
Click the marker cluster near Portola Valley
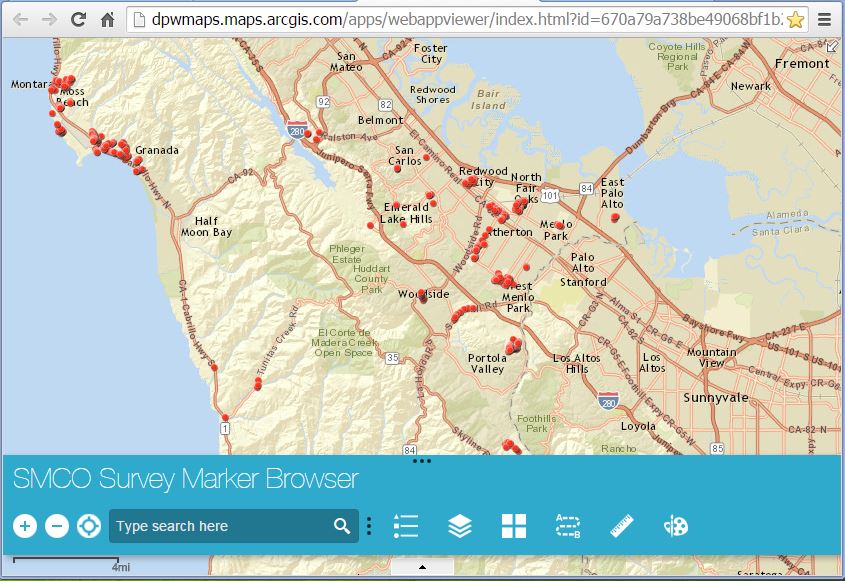point(512,346)
